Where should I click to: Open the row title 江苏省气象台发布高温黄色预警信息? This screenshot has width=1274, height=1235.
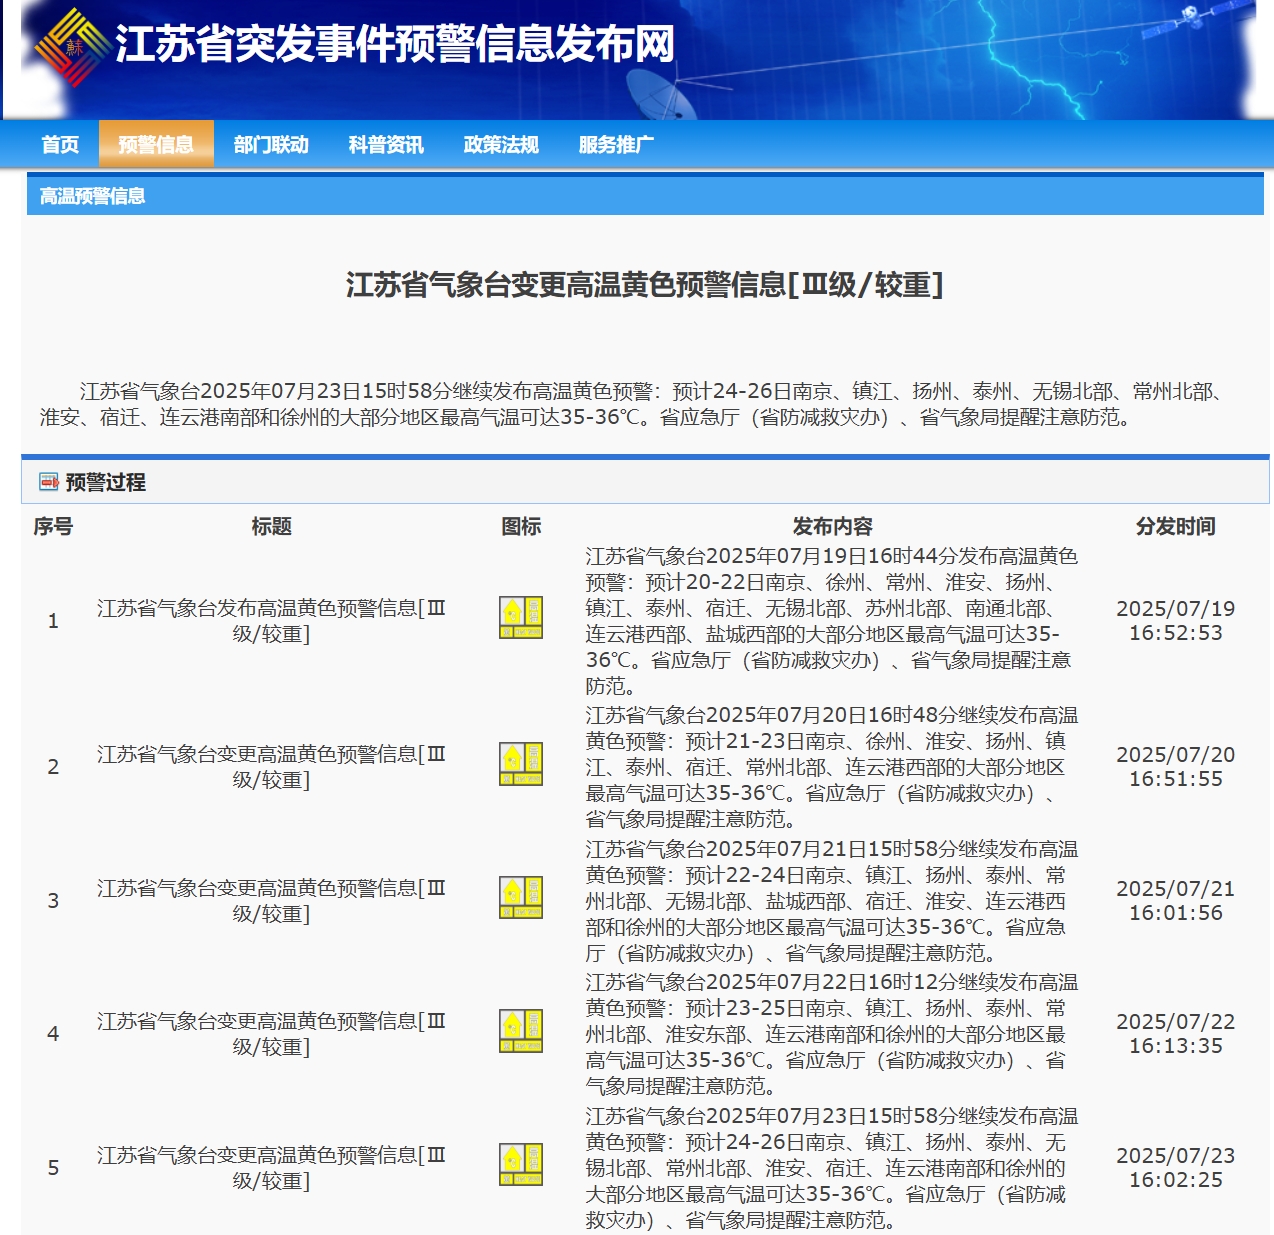271,621
